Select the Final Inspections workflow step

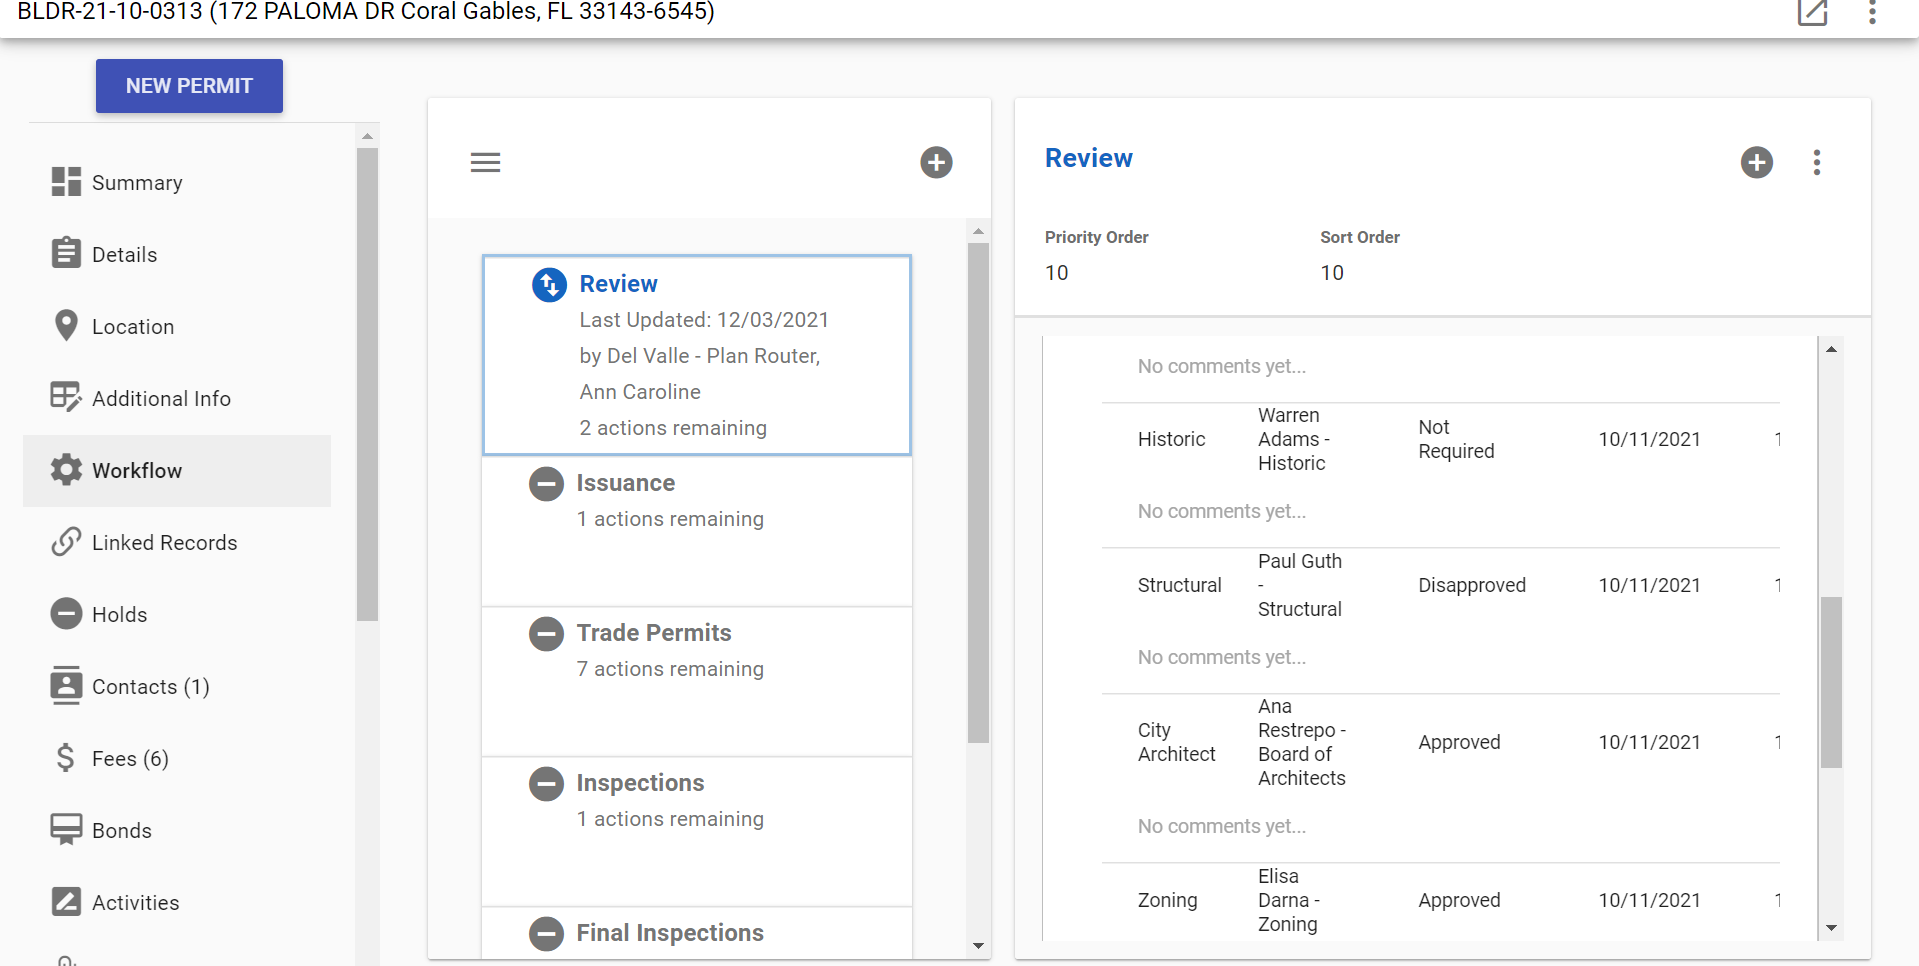[x=669, y=933]
